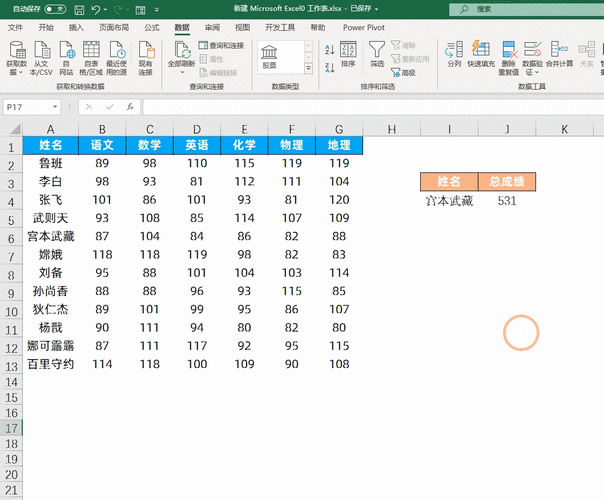This screenshot has width=604, height=500.
Task: Click orange header 总成绩
Action: (507, 181)
